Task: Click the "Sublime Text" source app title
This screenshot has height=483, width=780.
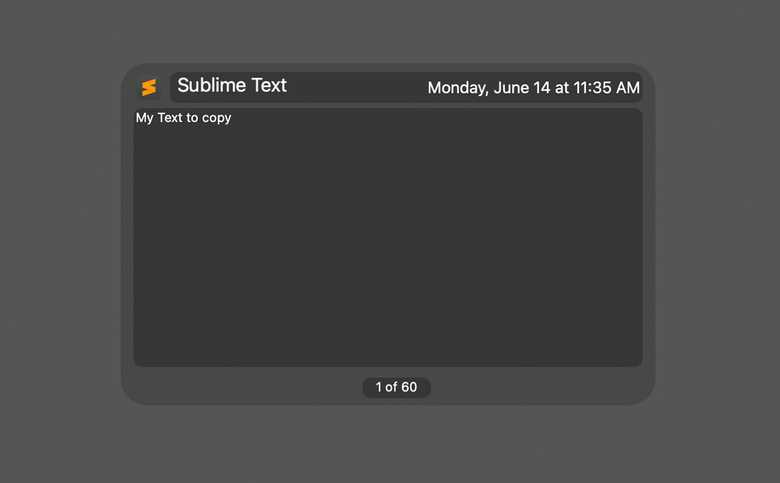Action: coord(232,86)
